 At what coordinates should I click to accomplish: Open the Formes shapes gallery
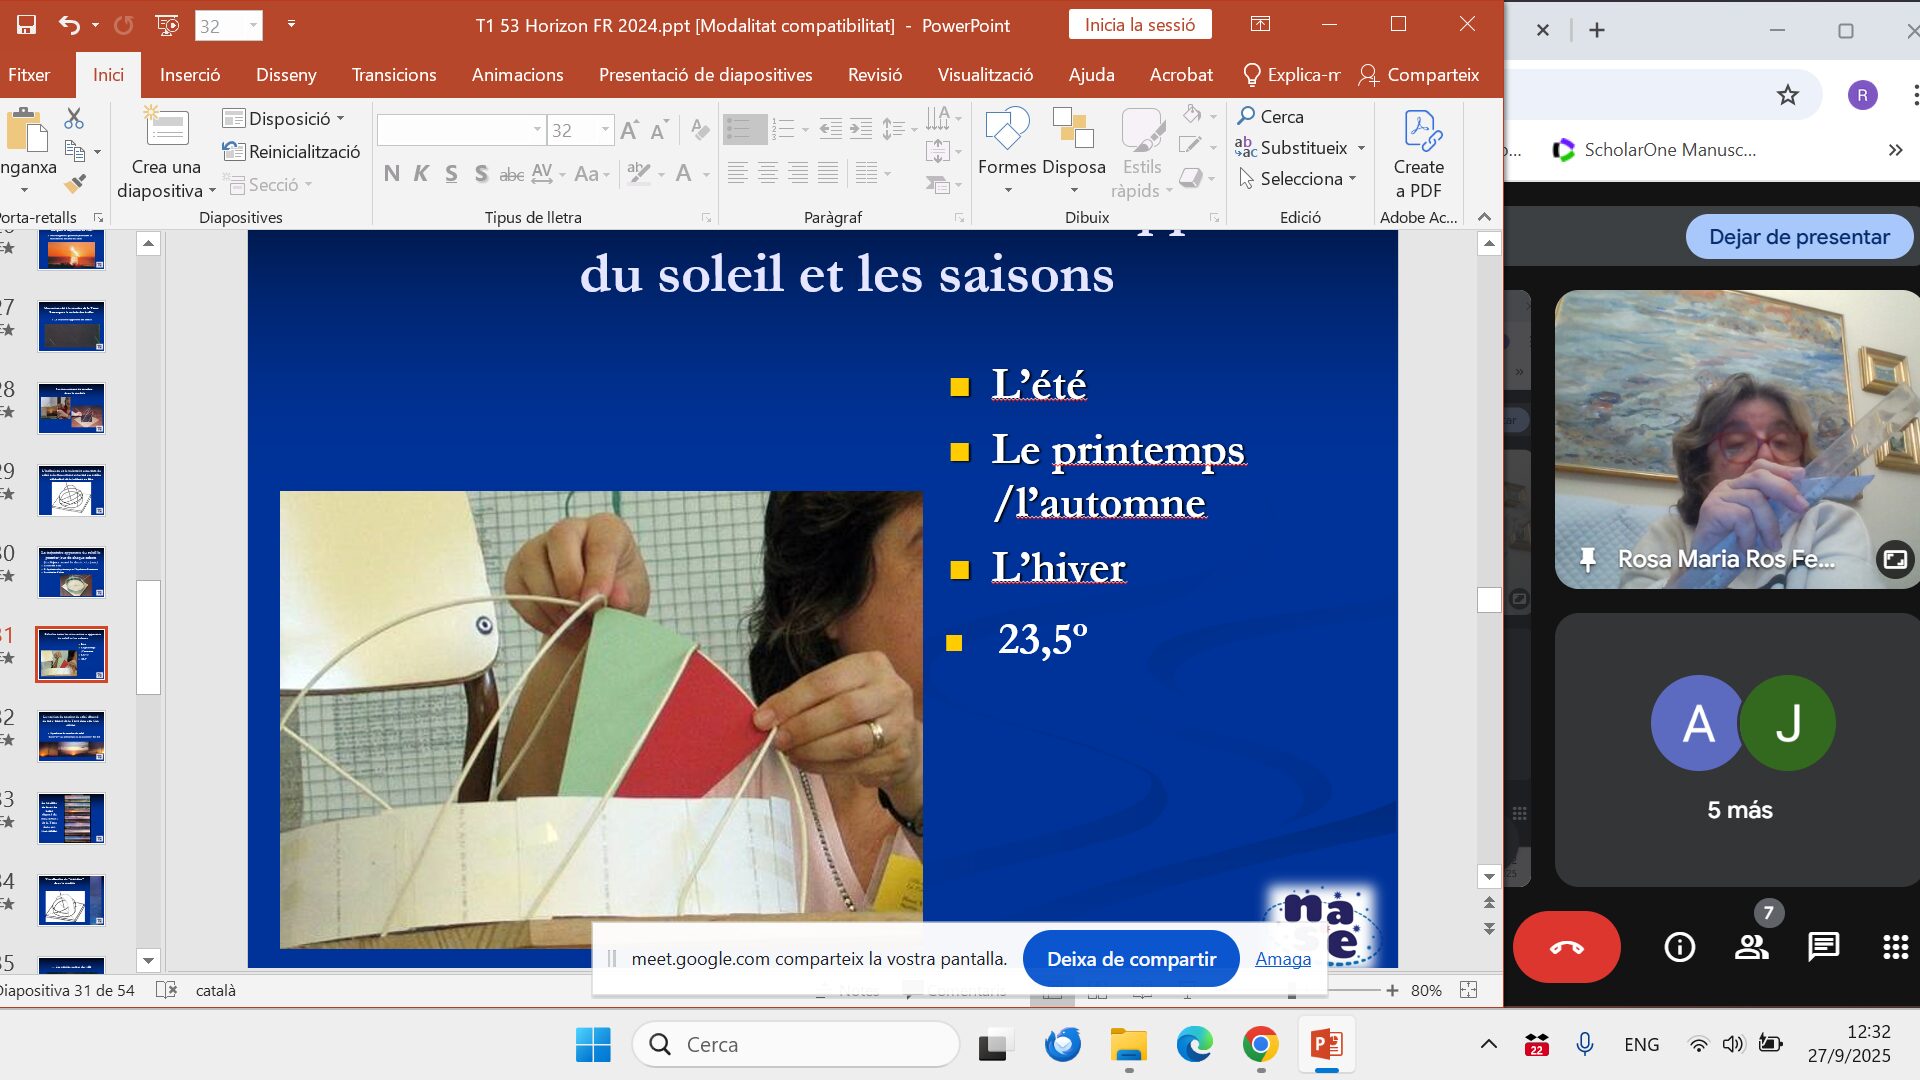tap(1007, 150)
